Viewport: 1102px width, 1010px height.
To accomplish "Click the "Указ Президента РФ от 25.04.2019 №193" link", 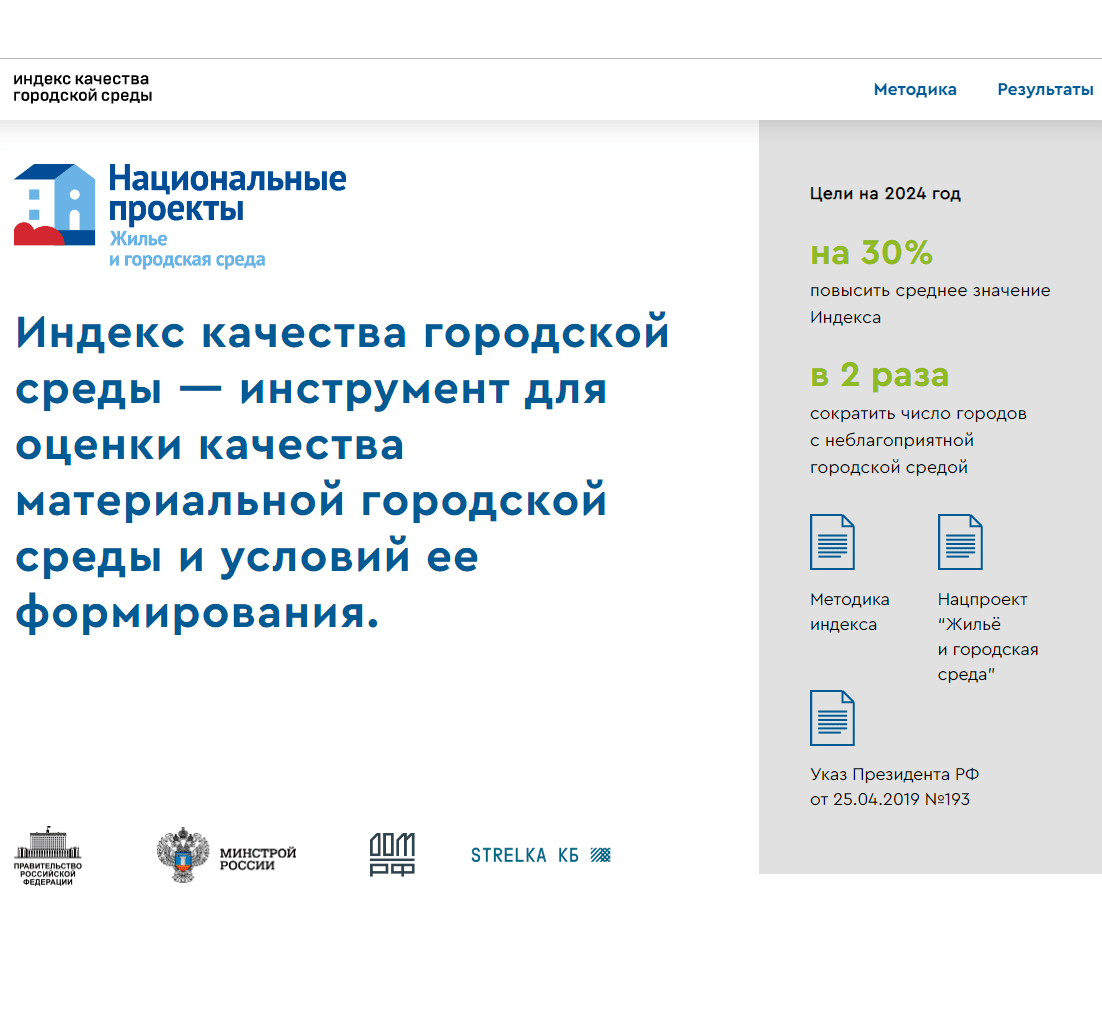I will point(894,787).
